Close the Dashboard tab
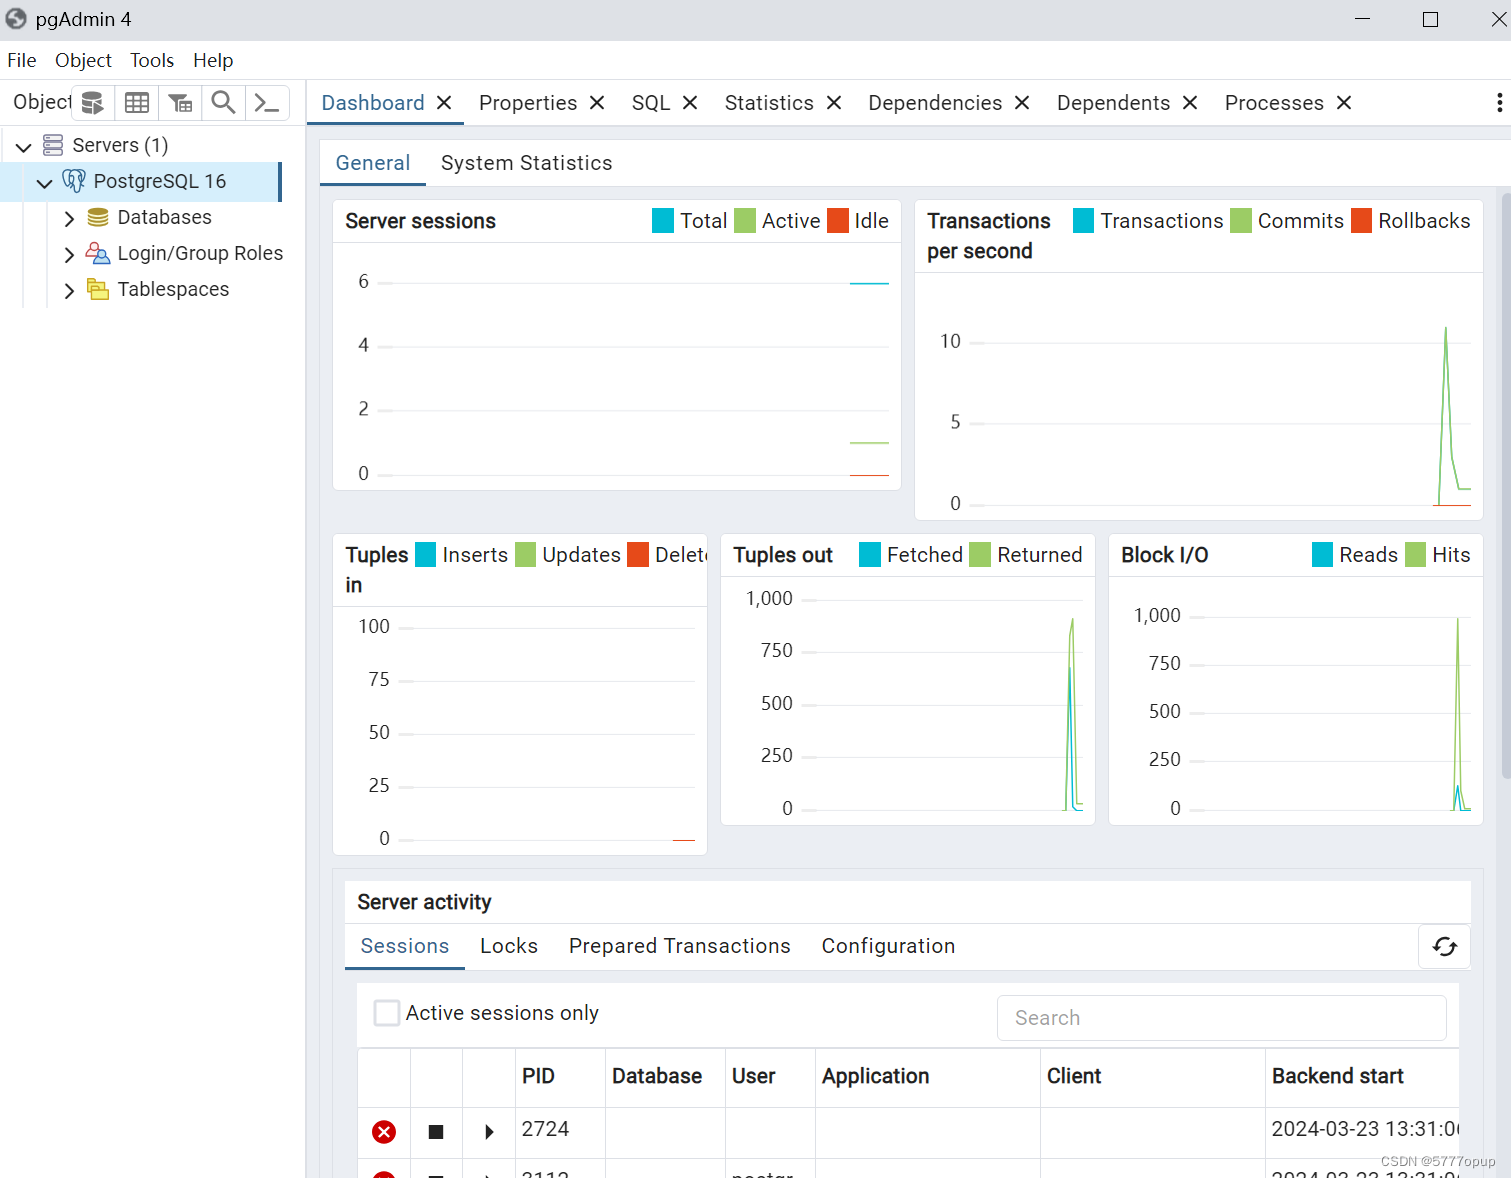 tap(444, 103)
